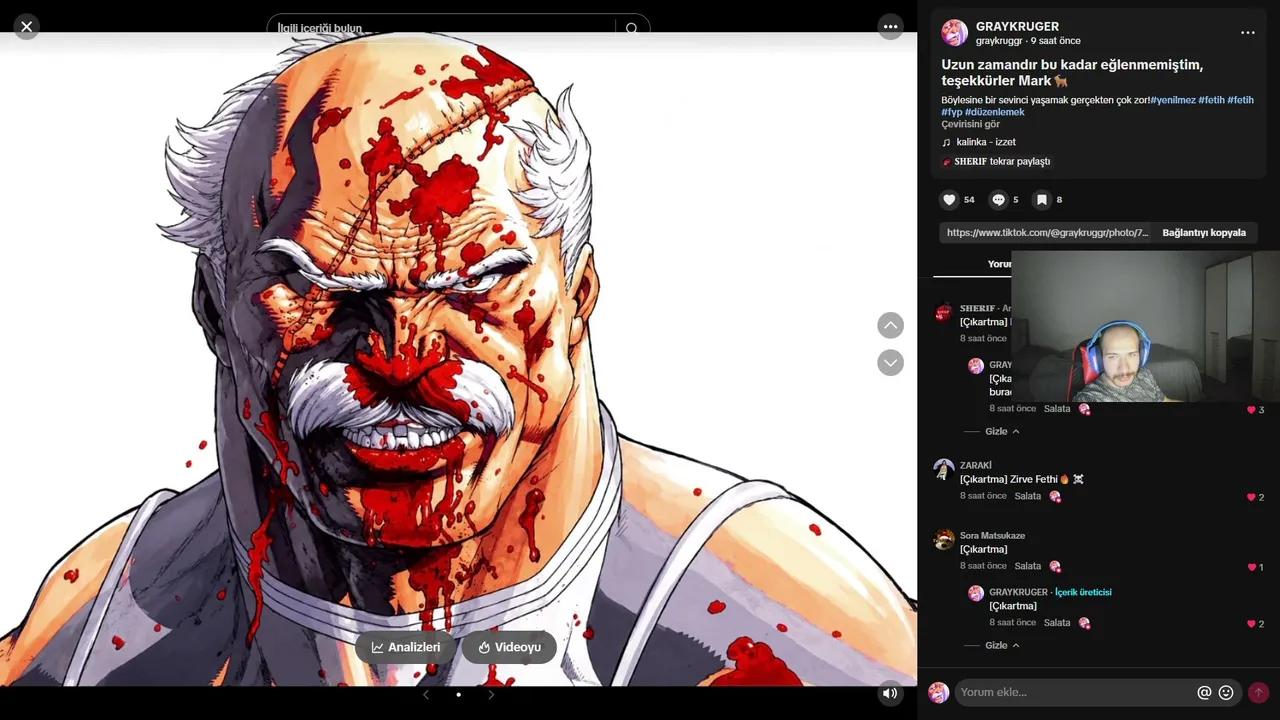Open the post's three-dot options menu
This screenshot has height=720, width=1280.
click(x=1247, y=33)
